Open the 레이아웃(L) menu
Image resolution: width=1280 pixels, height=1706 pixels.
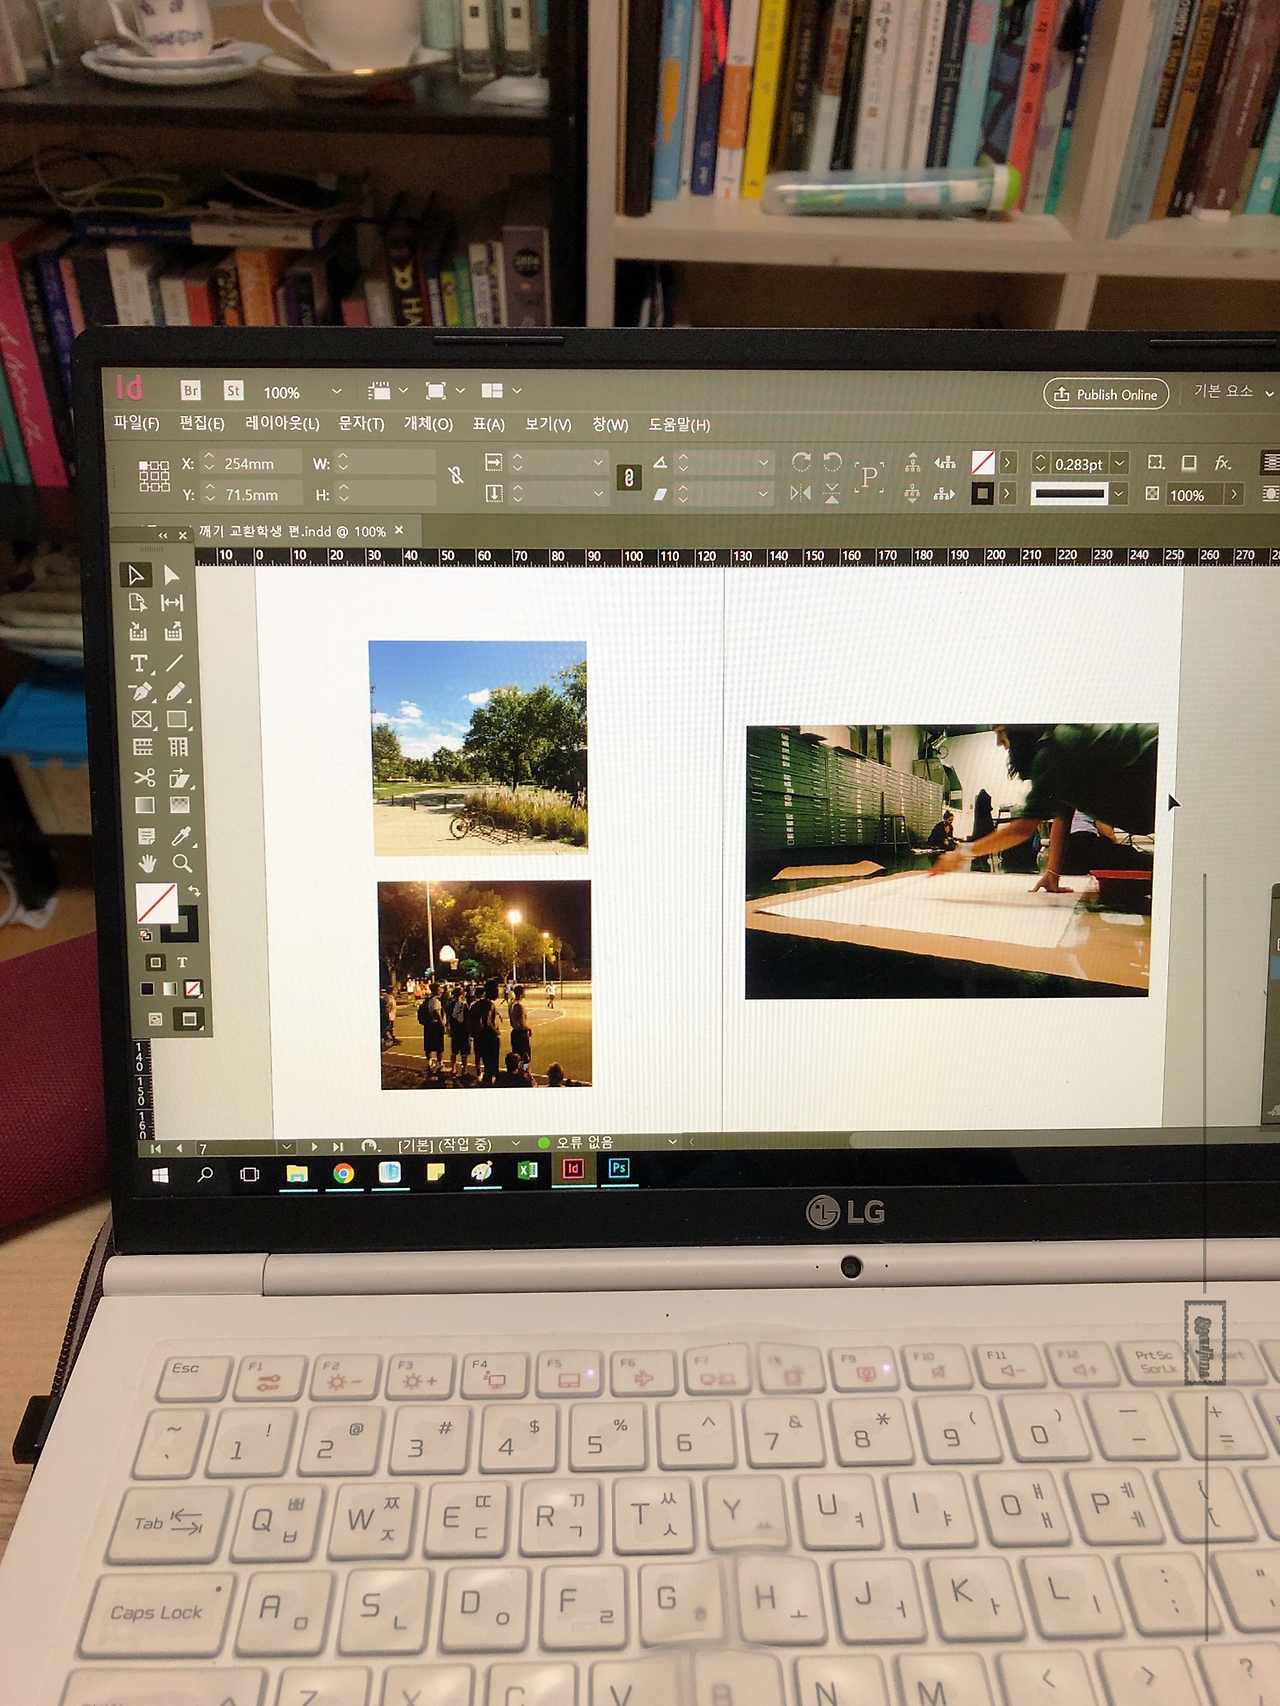point(282,424)
